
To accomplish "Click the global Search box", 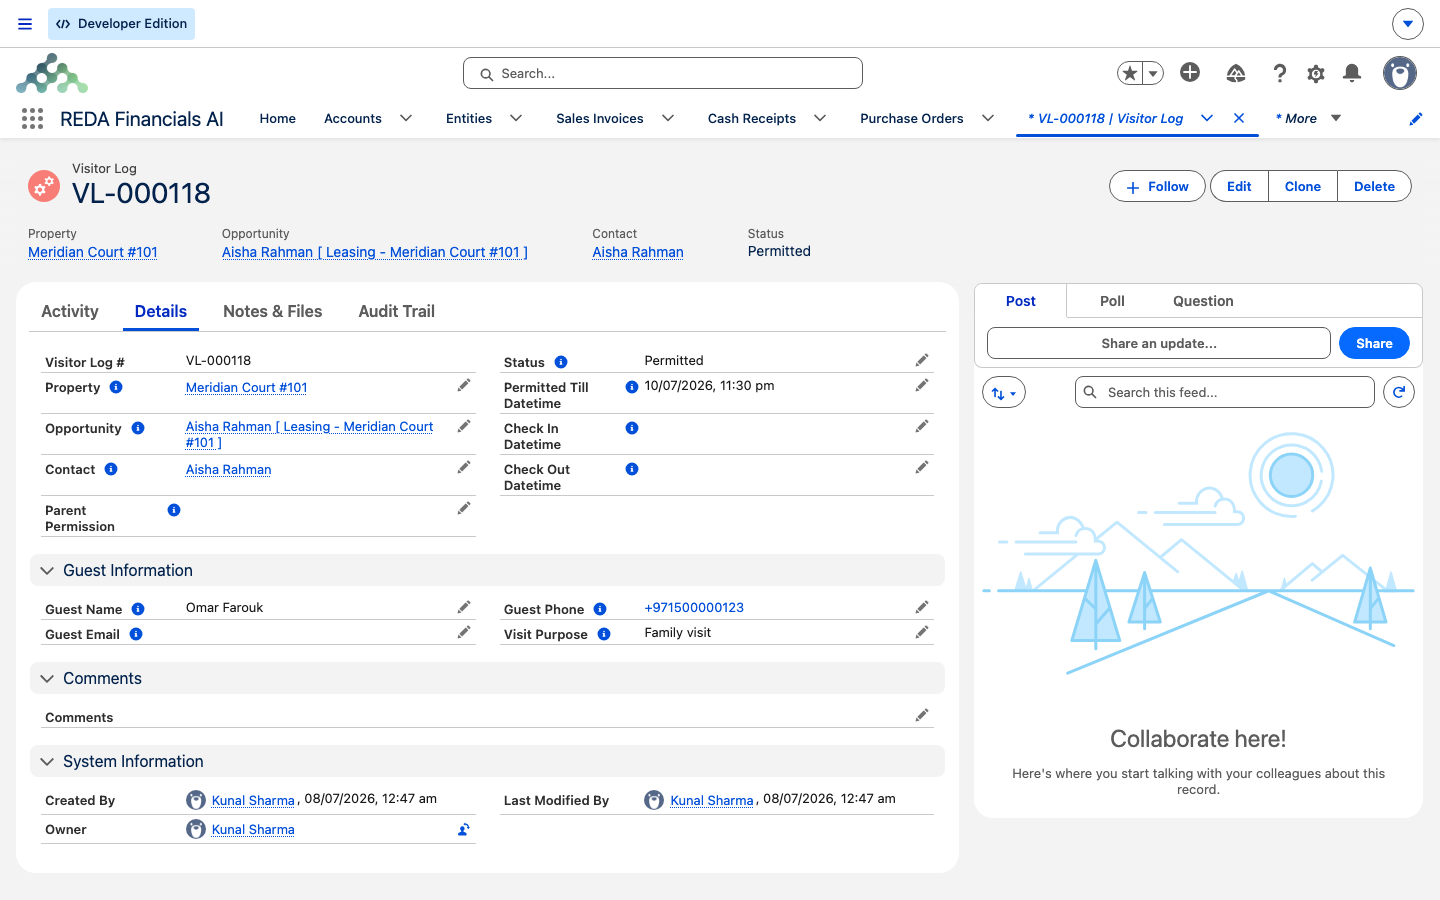I will click(x=663, y=73).
